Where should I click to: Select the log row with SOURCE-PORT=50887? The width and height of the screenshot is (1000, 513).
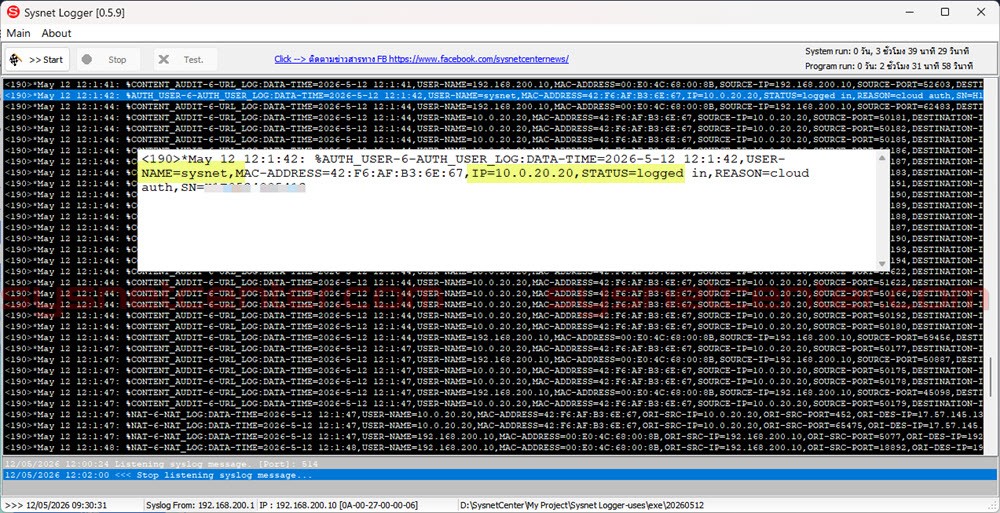(493, 360)
